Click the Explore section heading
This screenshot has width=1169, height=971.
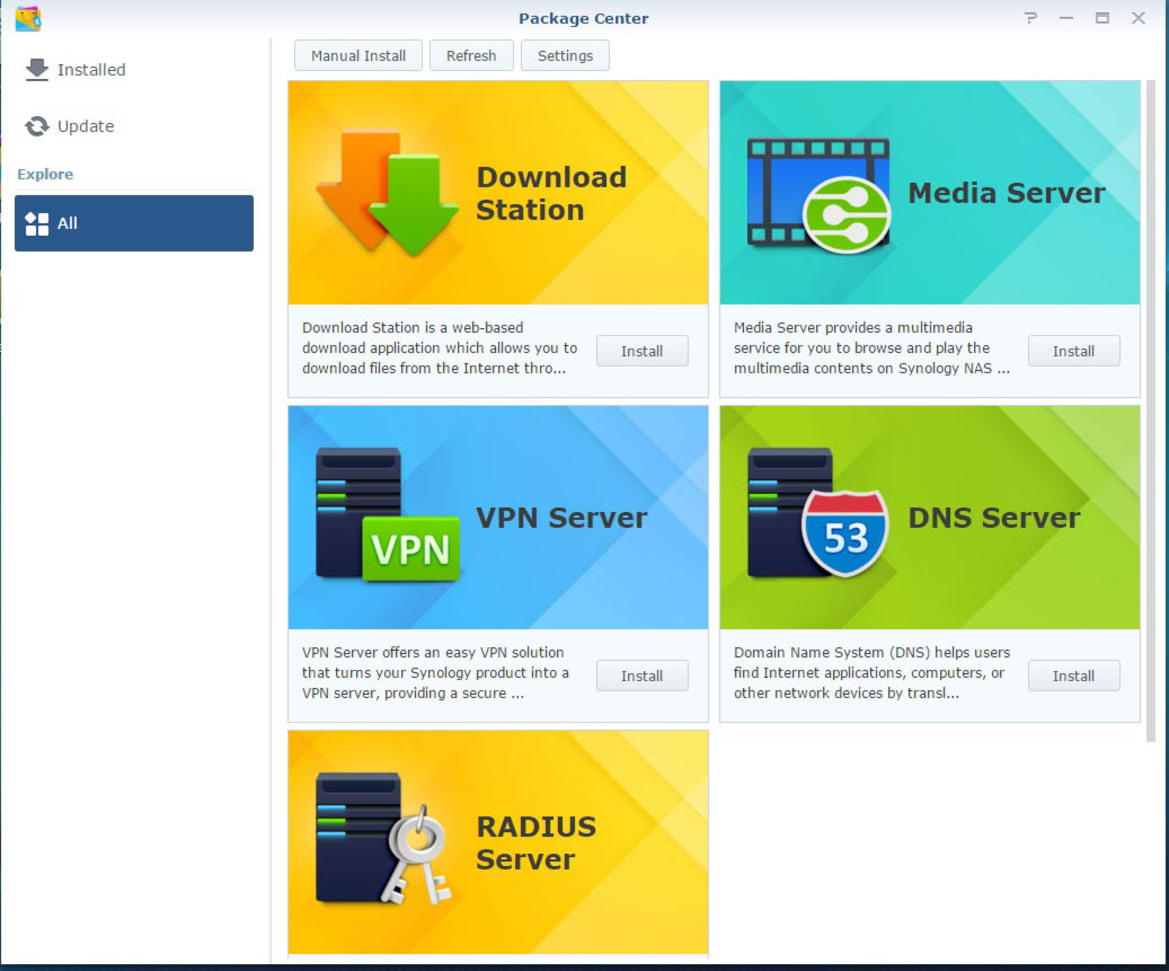(45, 174)
